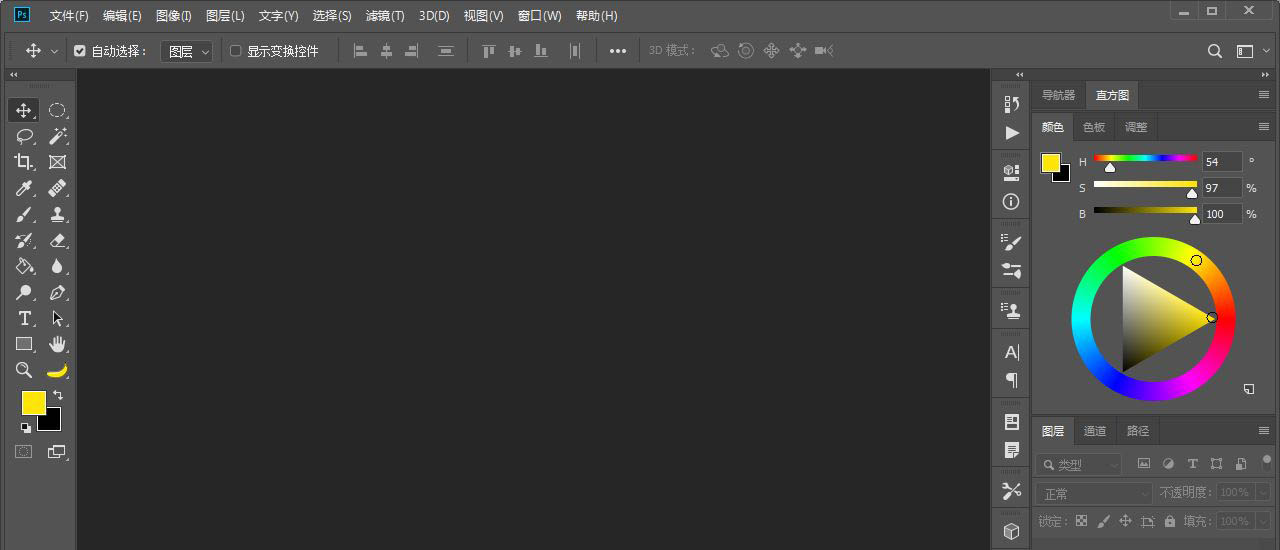1280x550 pixels.
Task: Switch to the 通道 tab
Action: pyautogui.click(x=1095, y=431)
